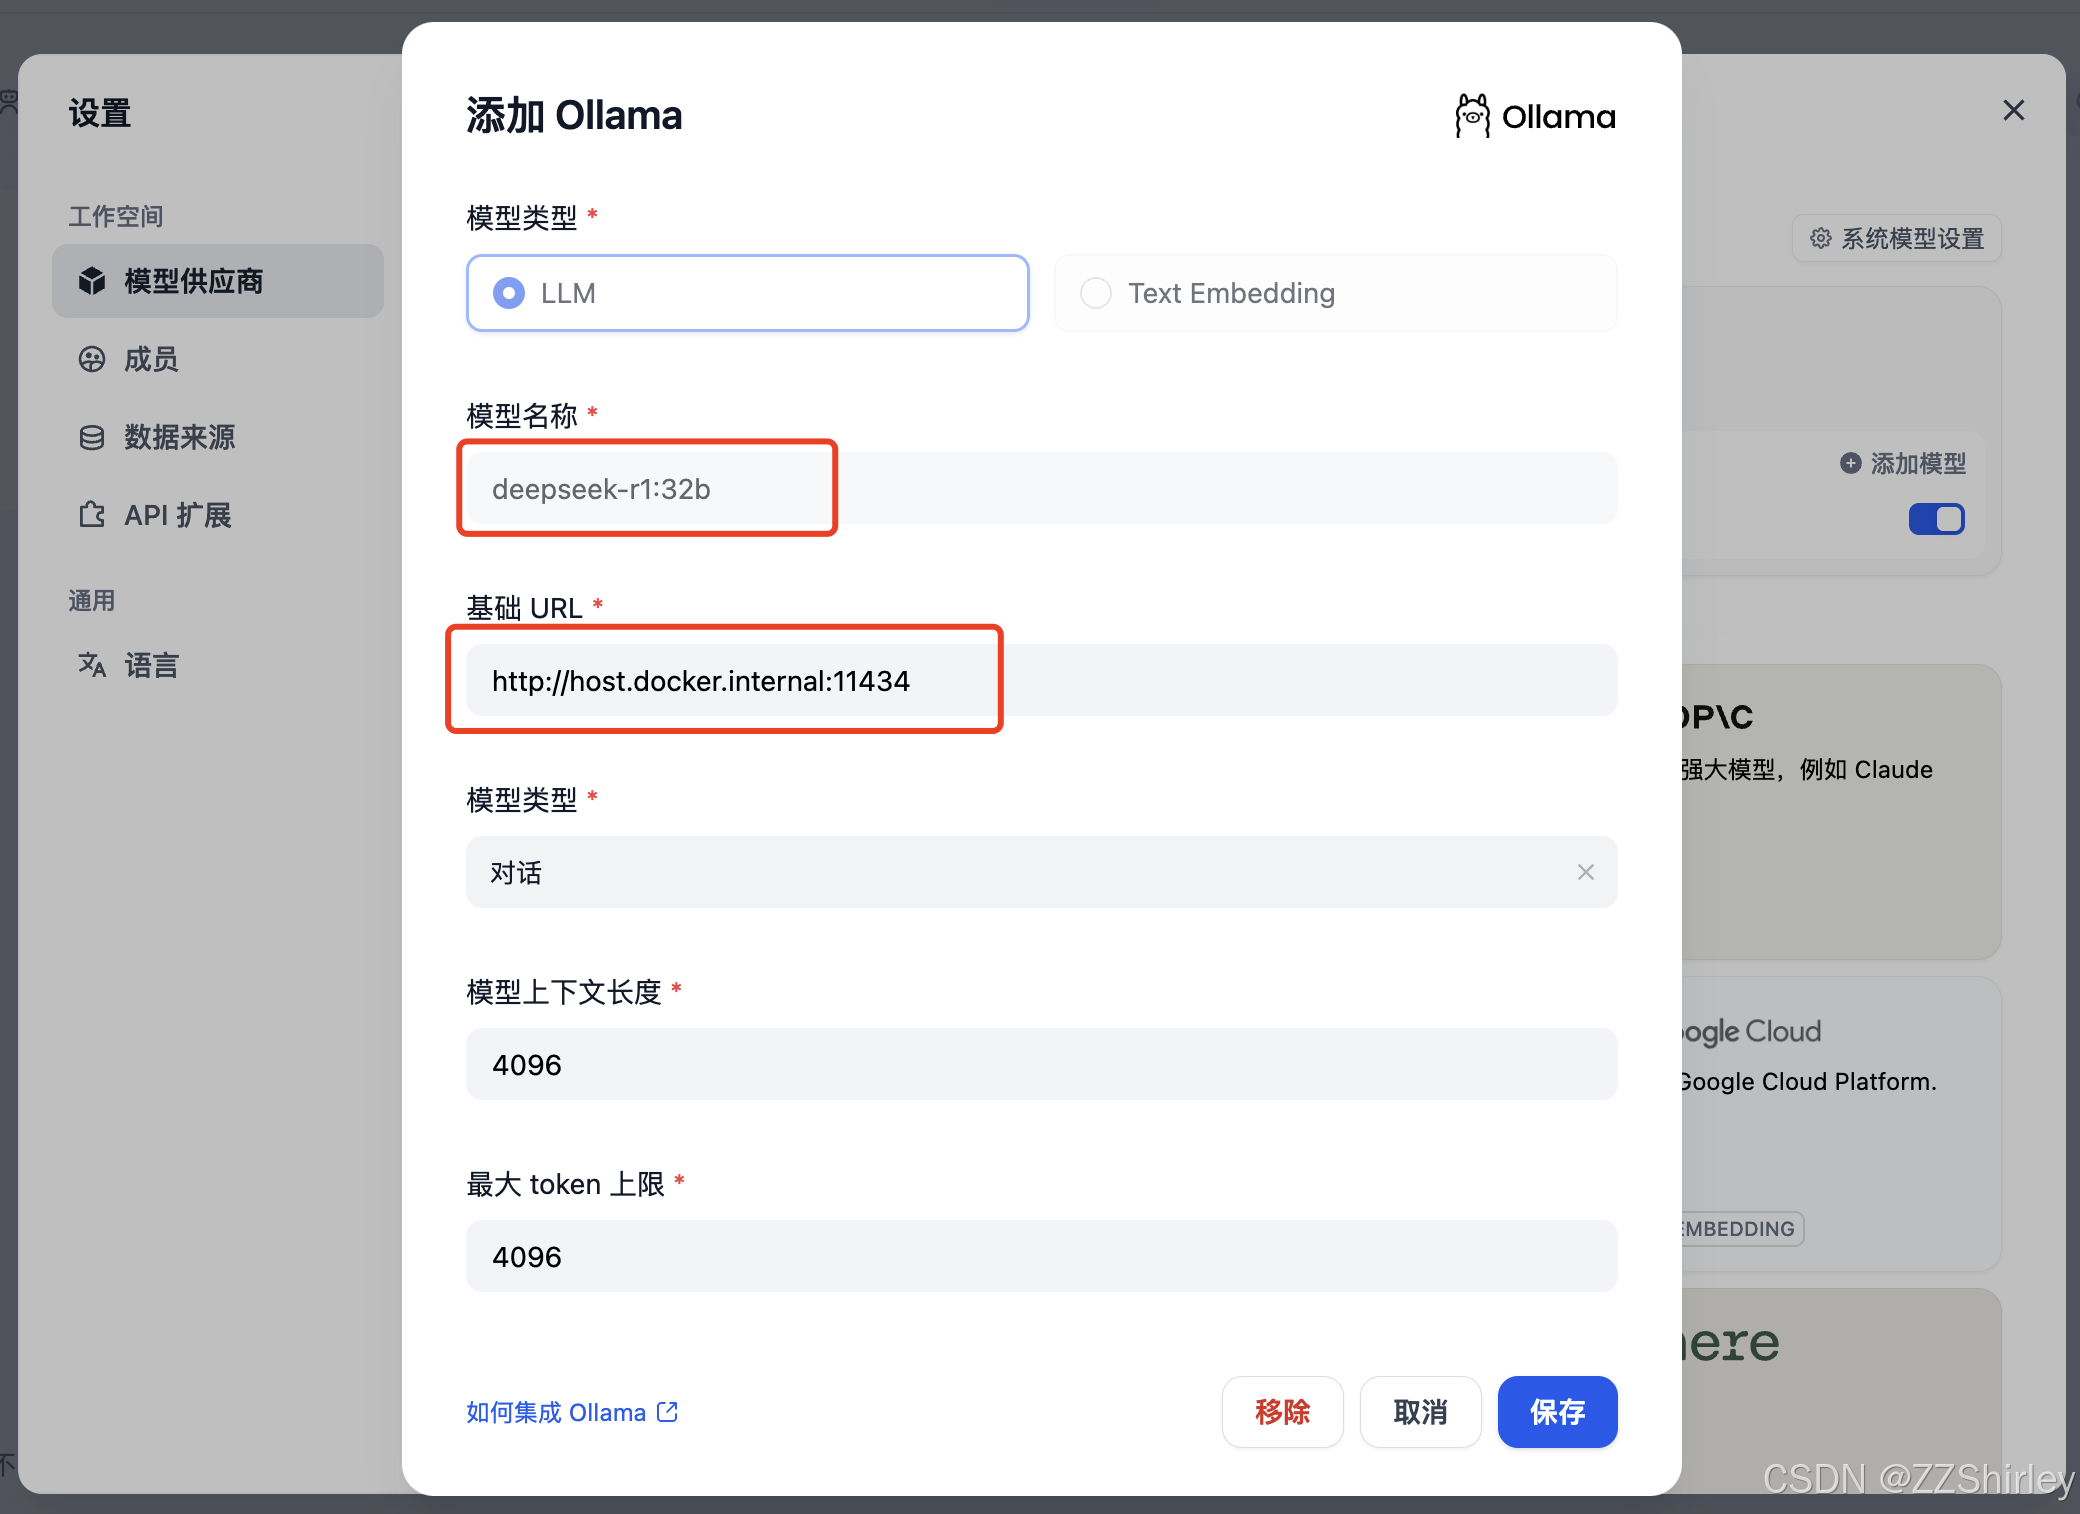Screen dimensions: 2080x1514
Task: Select the LLM radio button
Action: [x=508, y=293]
